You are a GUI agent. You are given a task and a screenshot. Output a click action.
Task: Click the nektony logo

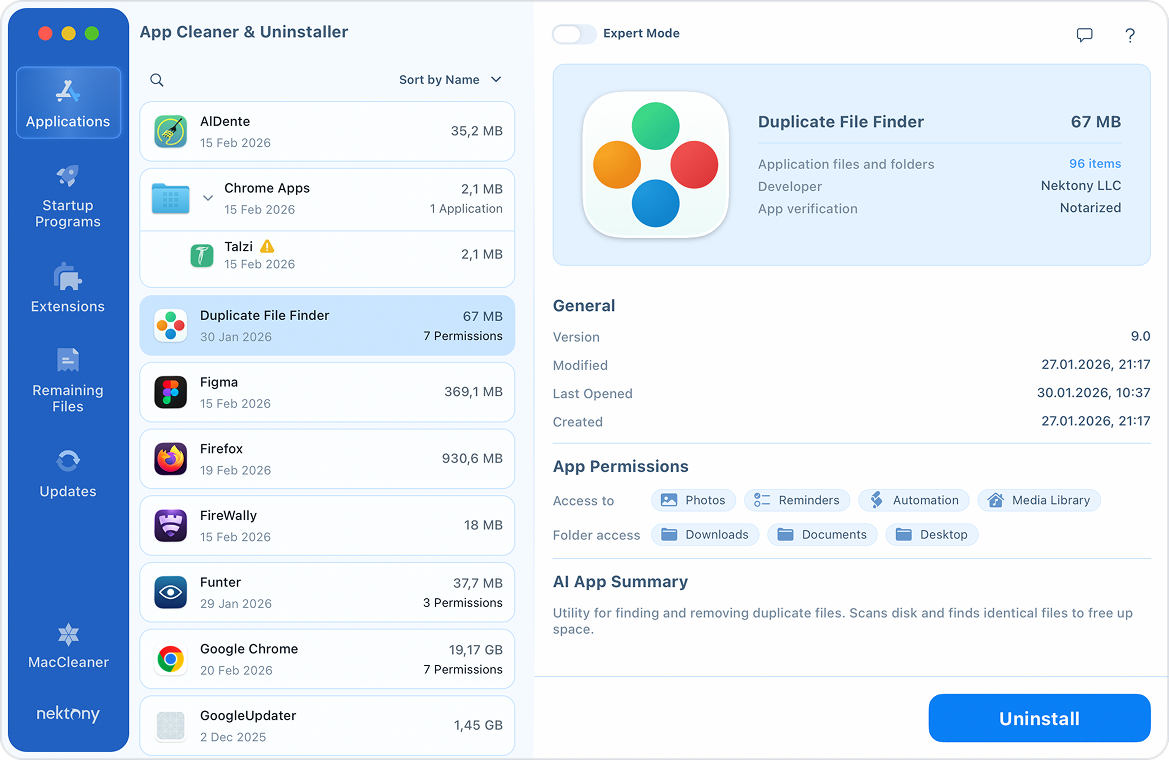pyautogui.click(x=68, y=714)
